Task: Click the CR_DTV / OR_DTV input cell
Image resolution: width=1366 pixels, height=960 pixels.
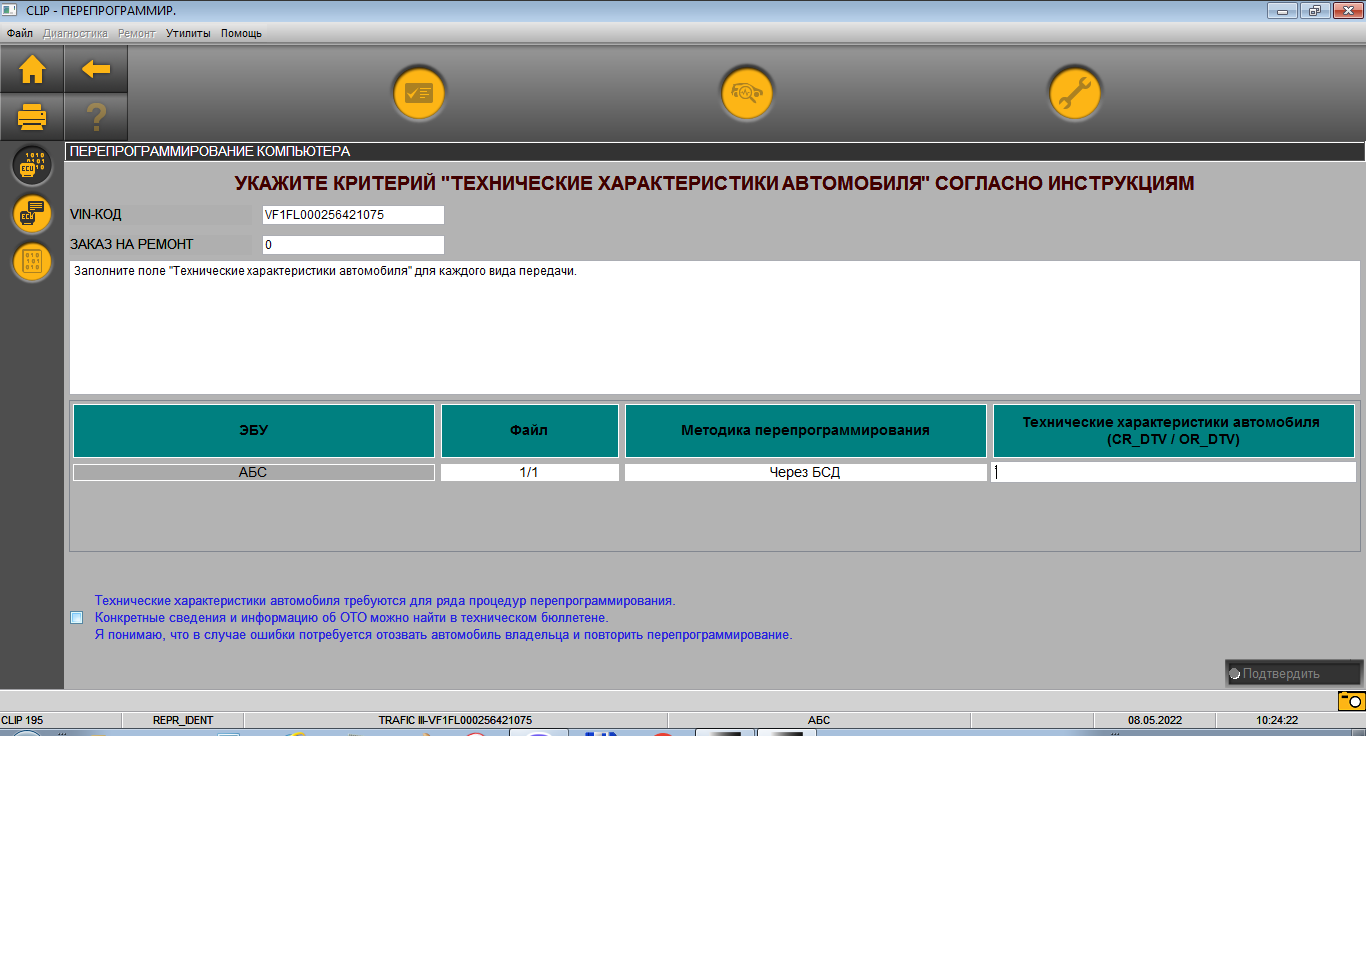Action: tap(1173, 472)
